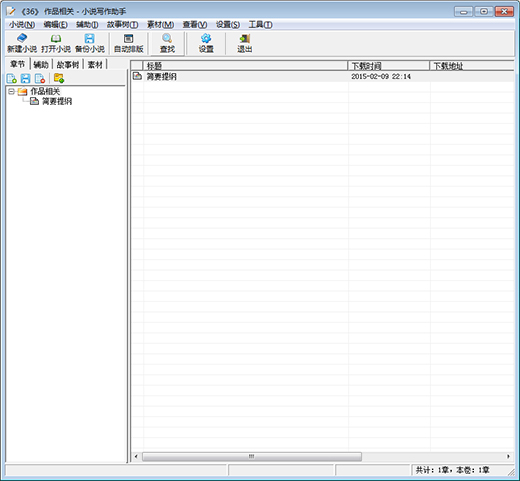This screenshot has height=481, width=520.
Task: Click the 2015-02-09 22:14 cell
Action: (x=381, y=77)
